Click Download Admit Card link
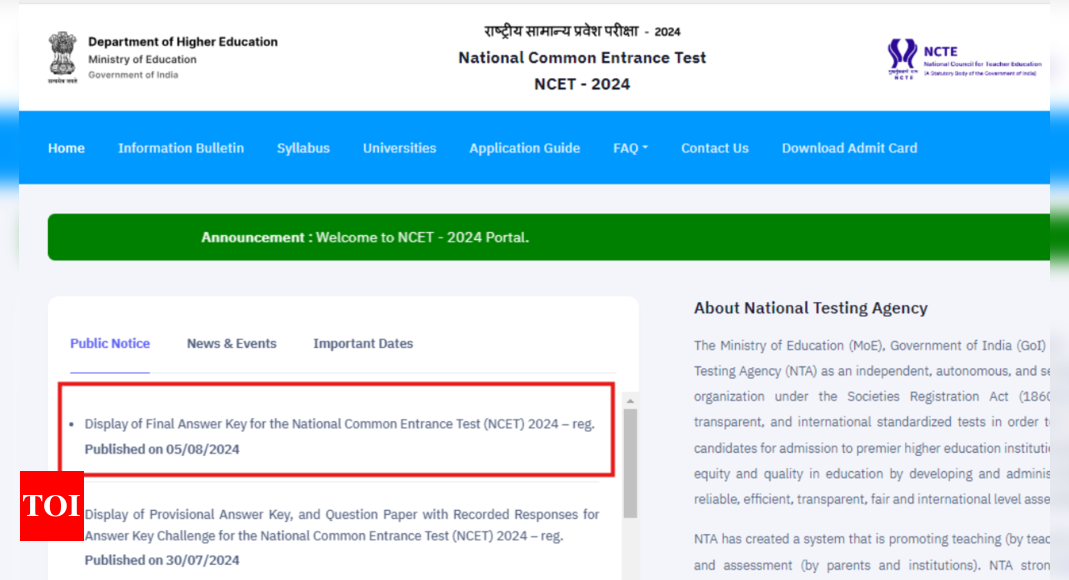The width and height of the screenshot is (1069, 580). (x=849, y=148)
